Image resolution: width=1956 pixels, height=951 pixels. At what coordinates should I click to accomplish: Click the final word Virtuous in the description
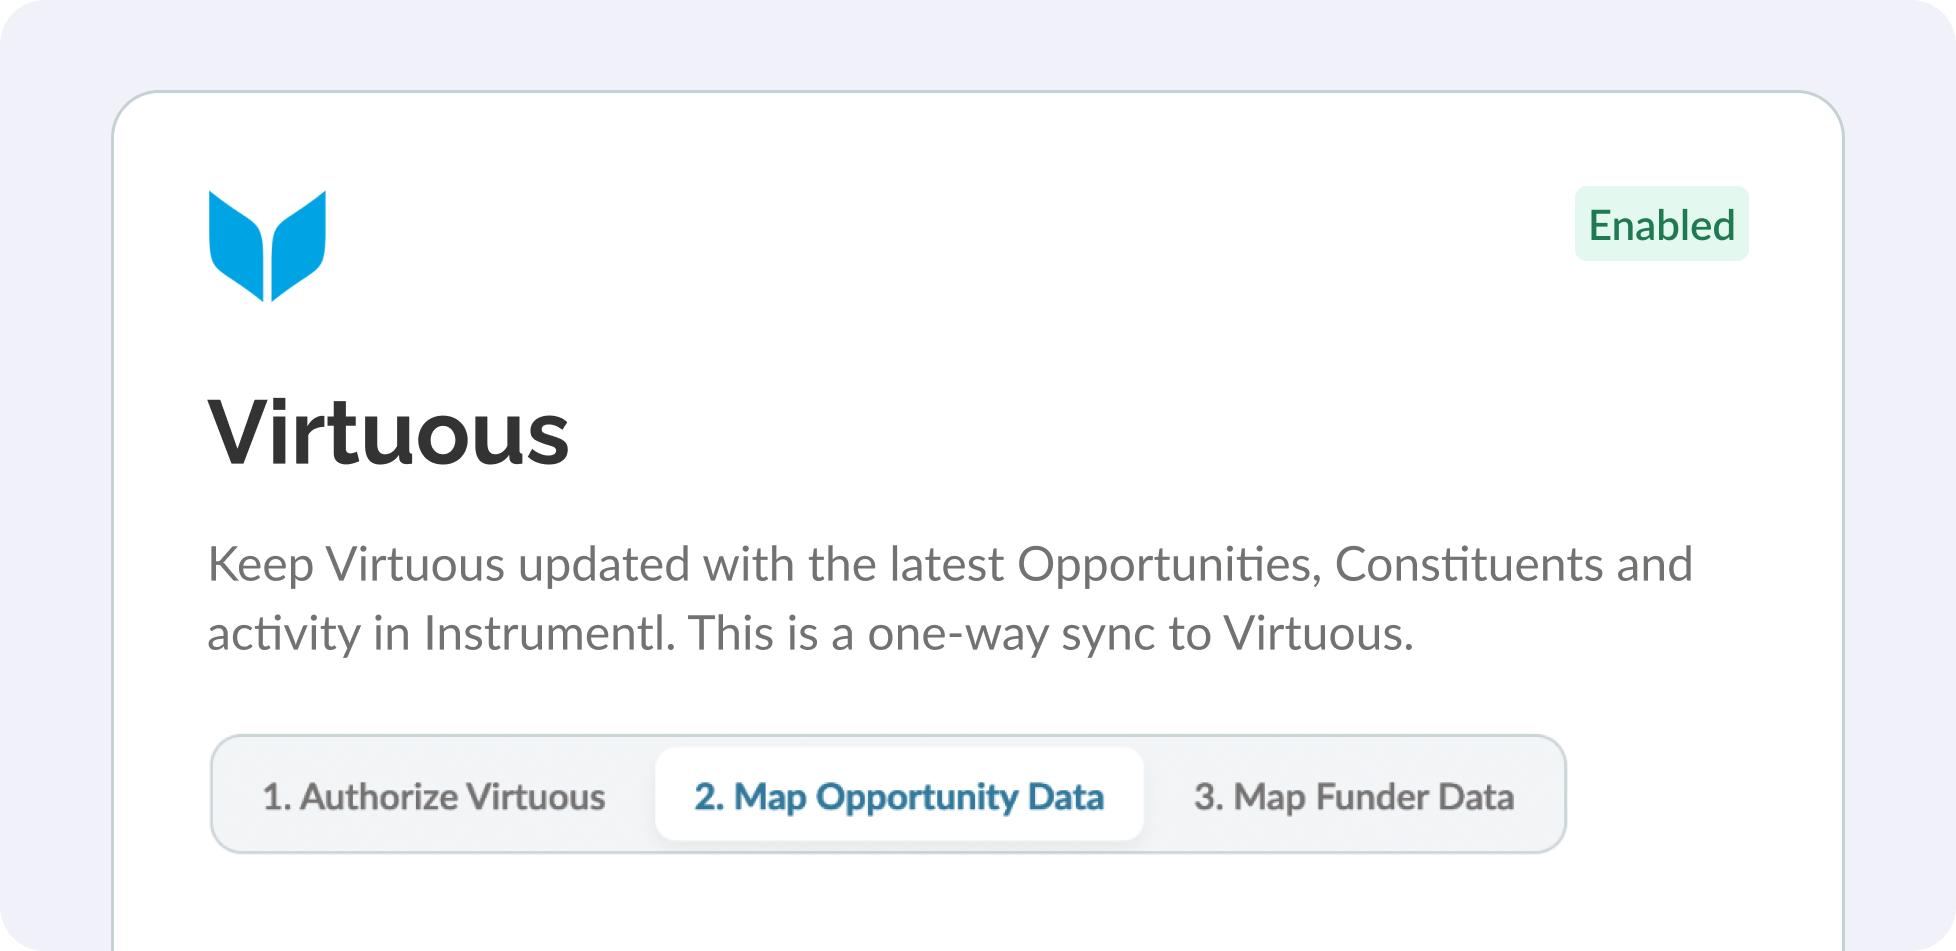point(1316,634)
